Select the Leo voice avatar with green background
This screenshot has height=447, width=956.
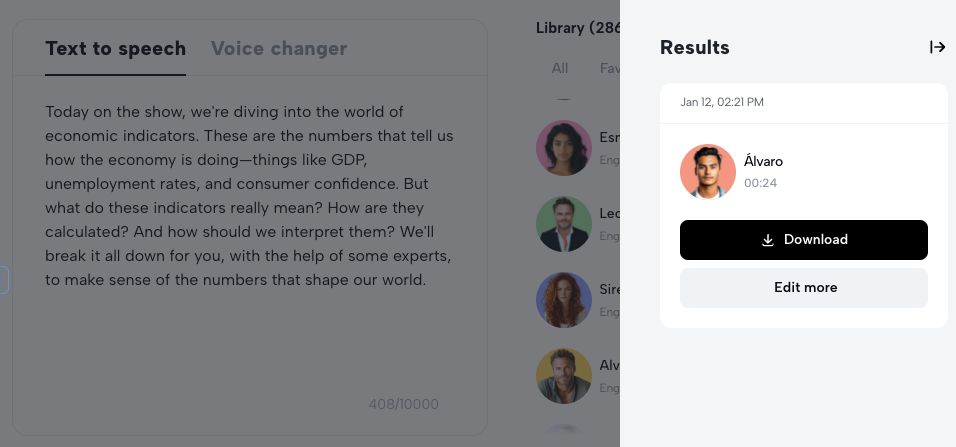click(x=564, y=223)
